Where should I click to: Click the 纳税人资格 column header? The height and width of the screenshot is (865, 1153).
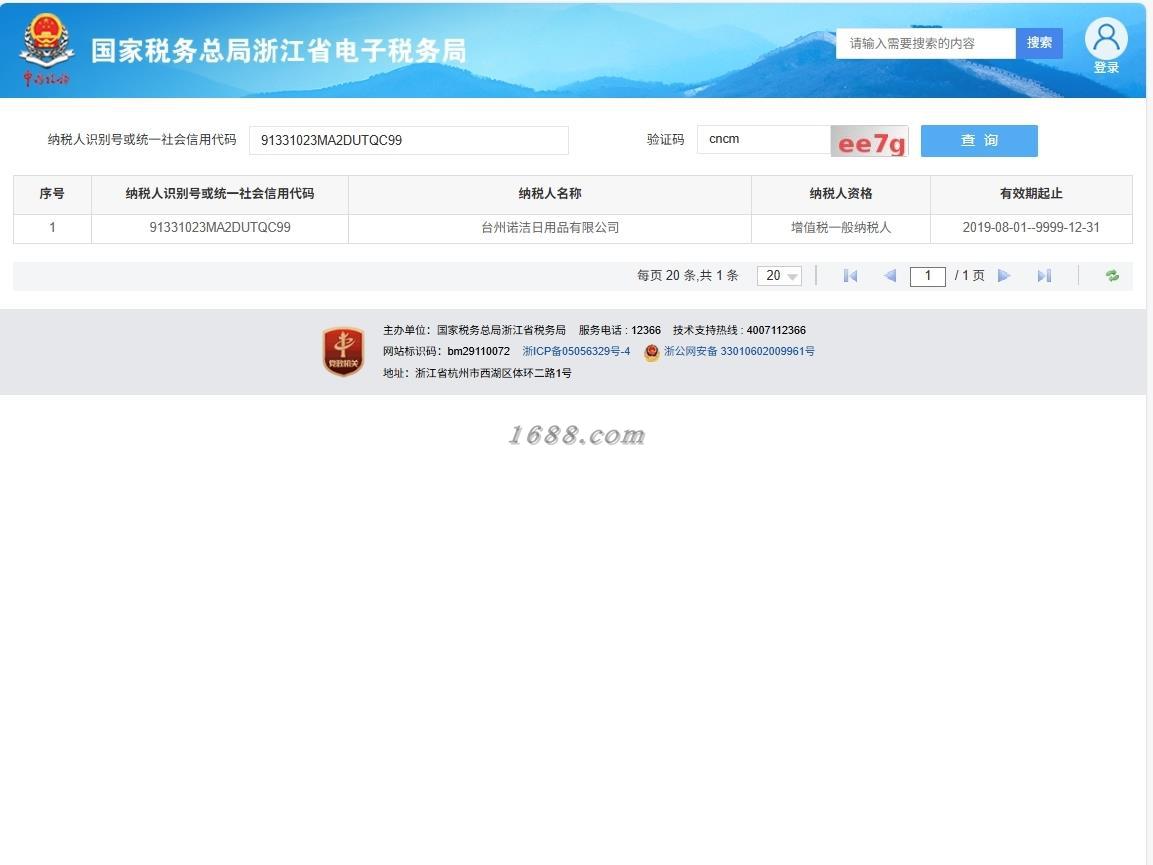point(840,194)
